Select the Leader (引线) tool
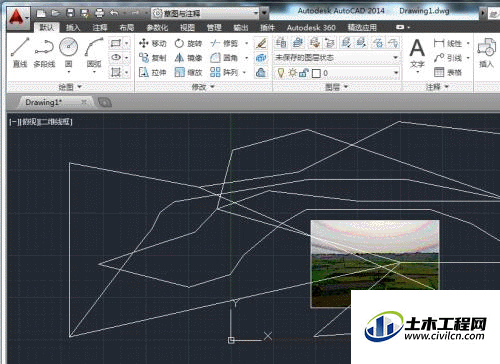The height and width of the screenshot is (364, 500). (448, 58)
